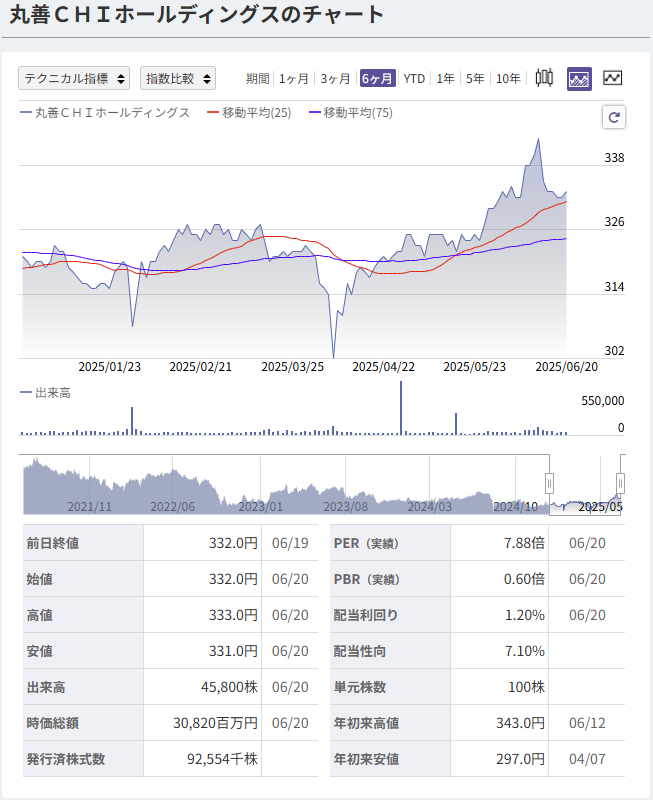Select the area chart view icon
Viewport: 653px width, 800px height.
[579, 79]
